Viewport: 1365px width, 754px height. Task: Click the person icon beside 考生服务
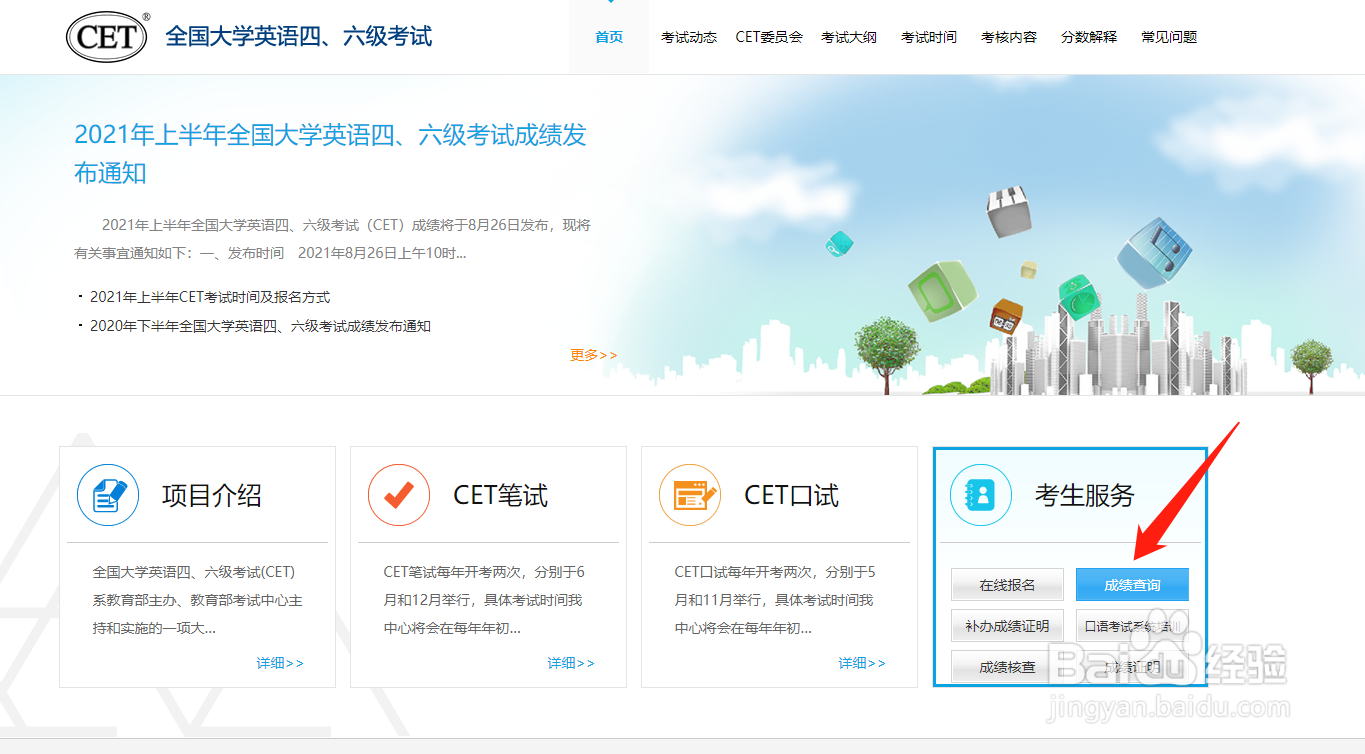tap(980, 494)
